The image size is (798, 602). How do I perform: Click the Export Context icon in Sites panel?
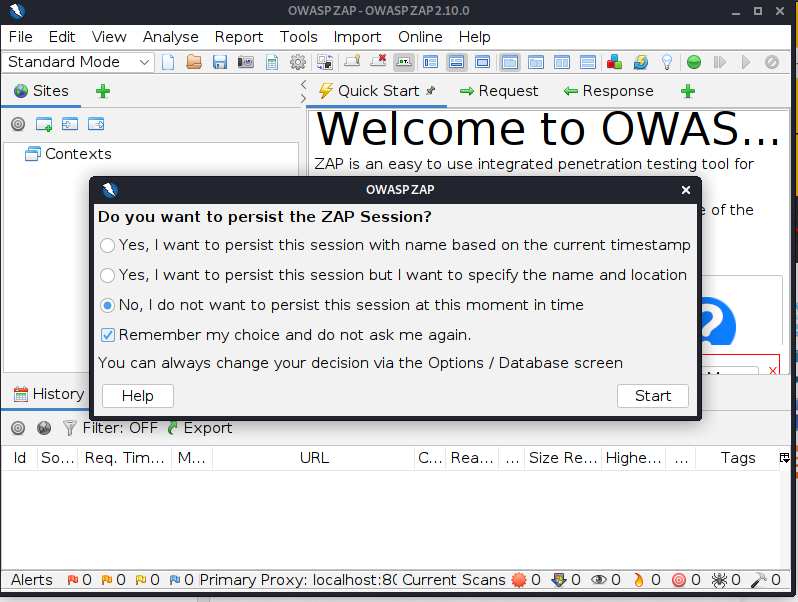(x=96, y=124)
